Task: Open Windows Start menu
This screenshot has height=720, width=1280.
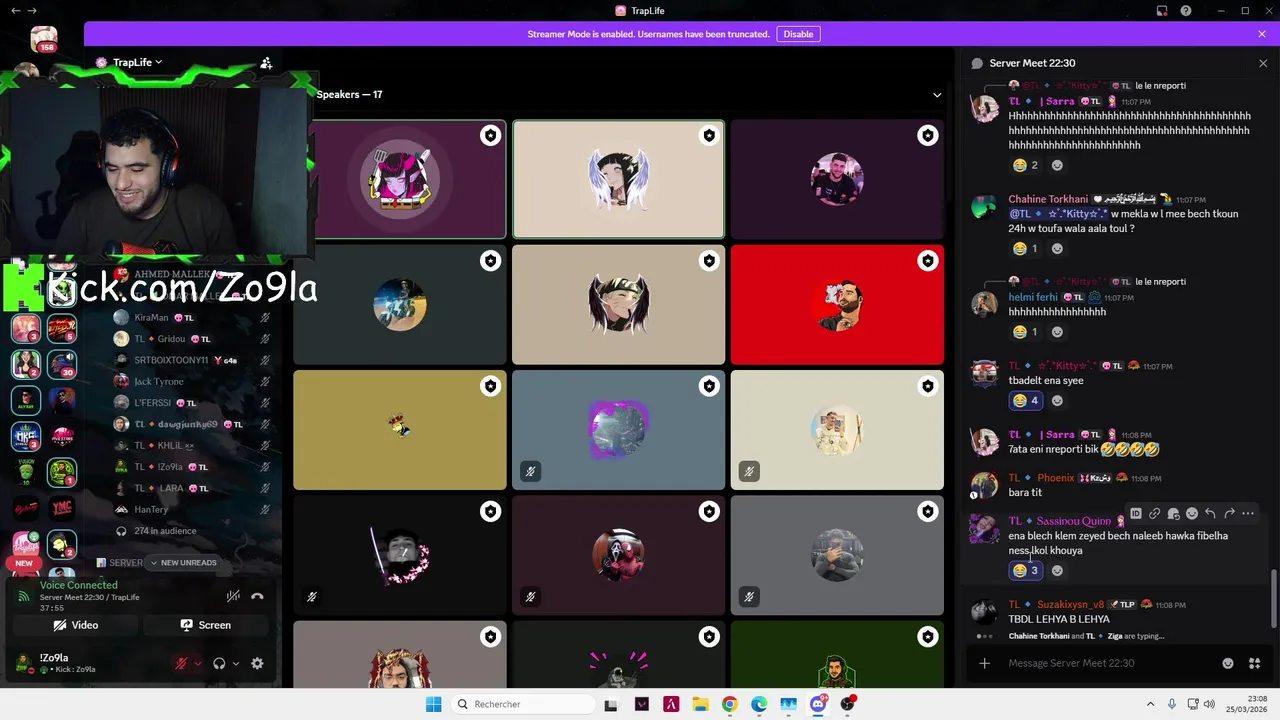Action: (x=433, y=704)
